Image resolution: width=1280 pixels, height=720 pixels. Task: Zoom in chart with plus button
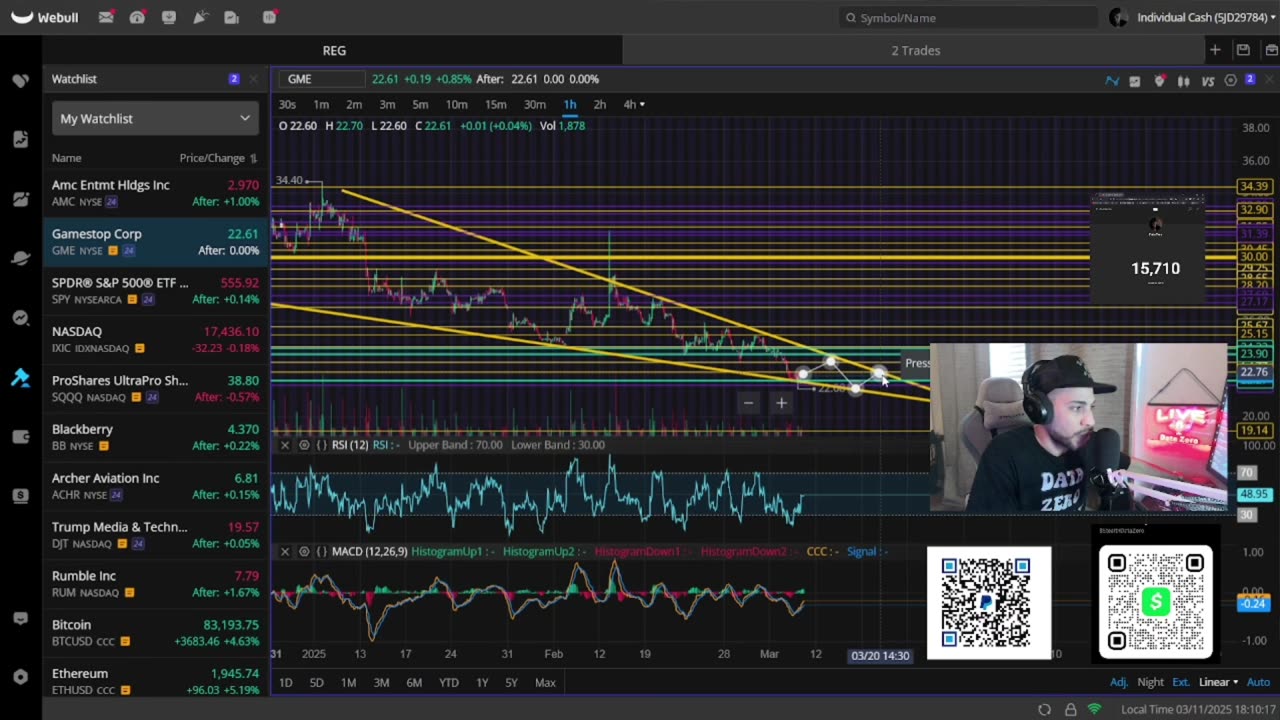pyautogui.click(x=781, y=403)
